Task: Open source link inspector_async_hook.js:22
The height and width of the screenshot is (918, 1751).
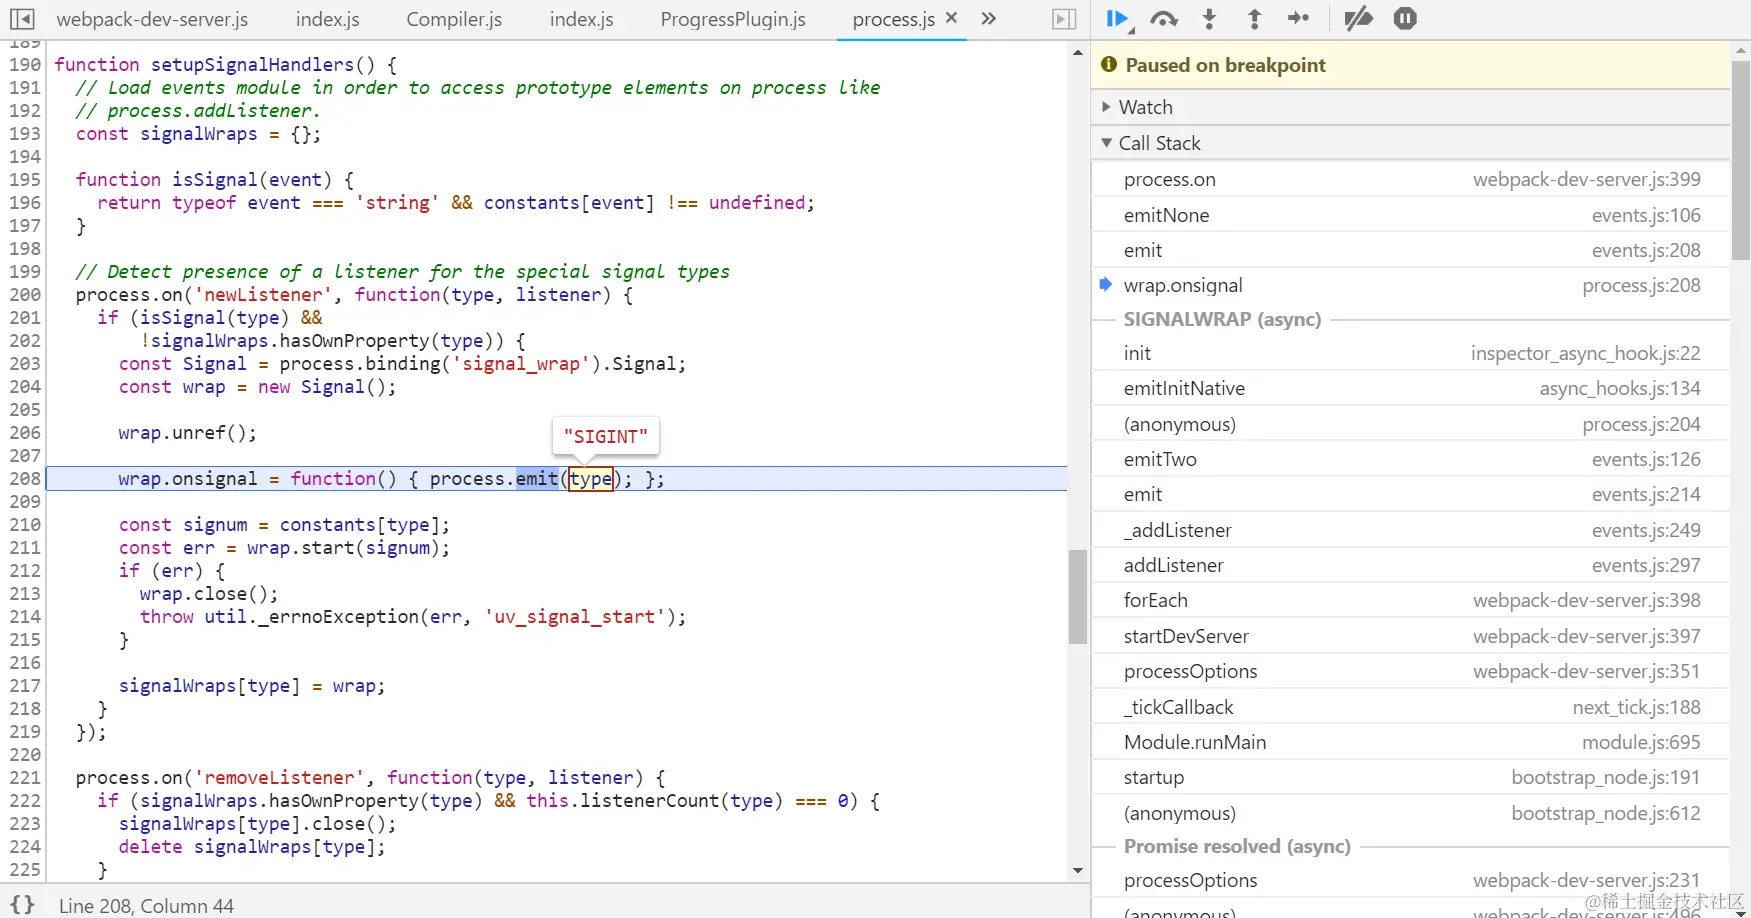Action: pos(1585,353)
